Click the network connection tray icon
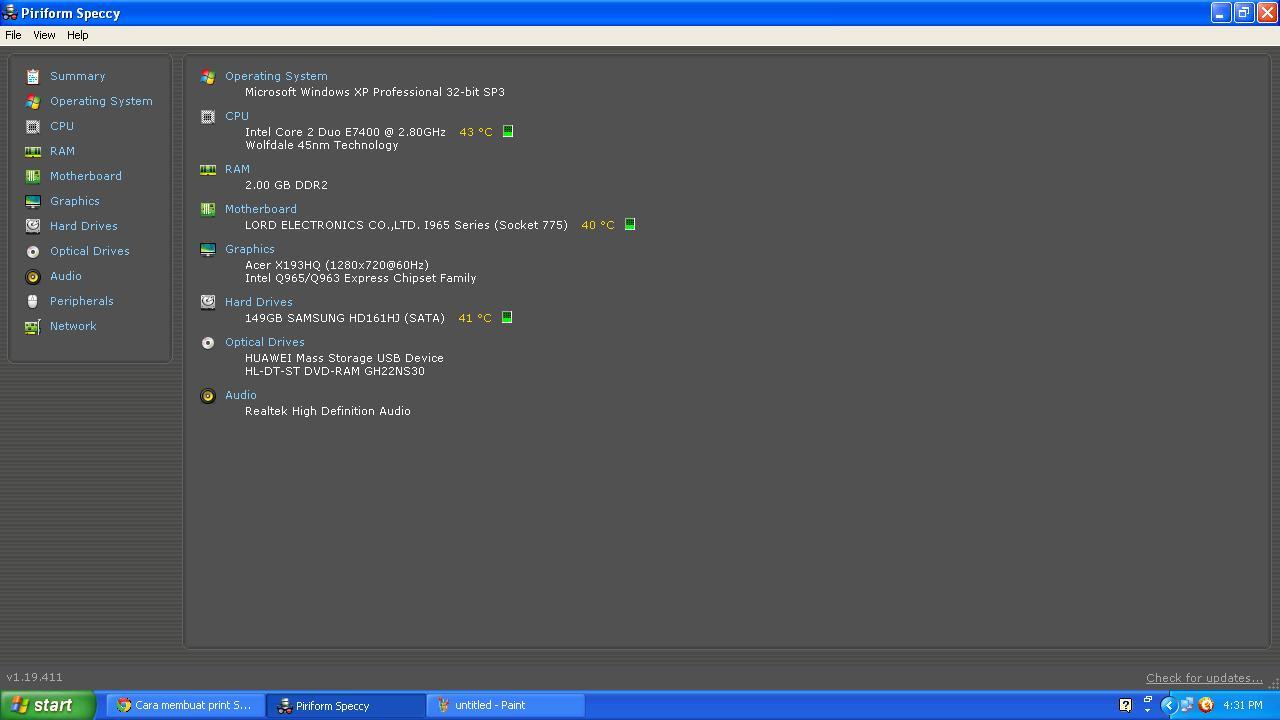 tap(1186, 705)
